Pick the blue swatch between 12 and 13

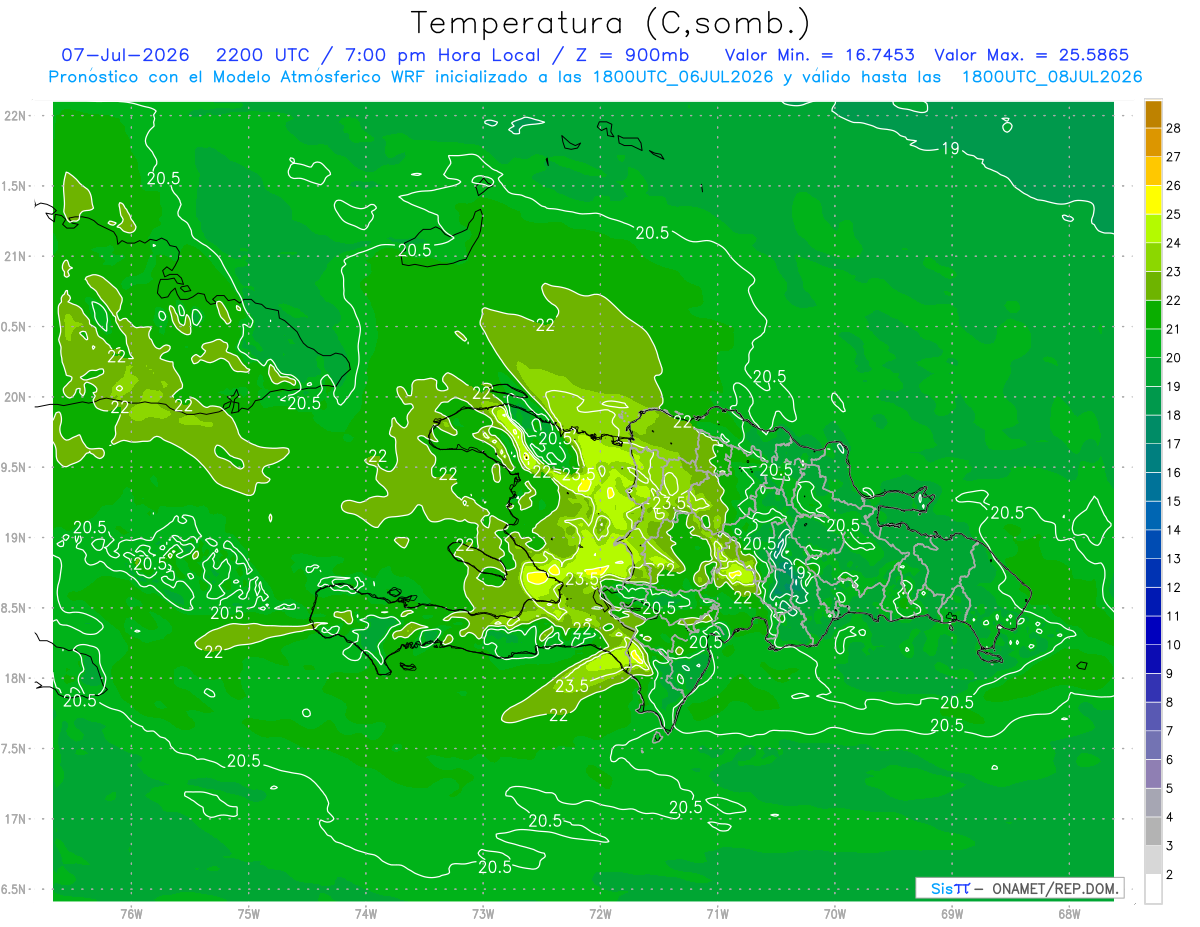1153,573
